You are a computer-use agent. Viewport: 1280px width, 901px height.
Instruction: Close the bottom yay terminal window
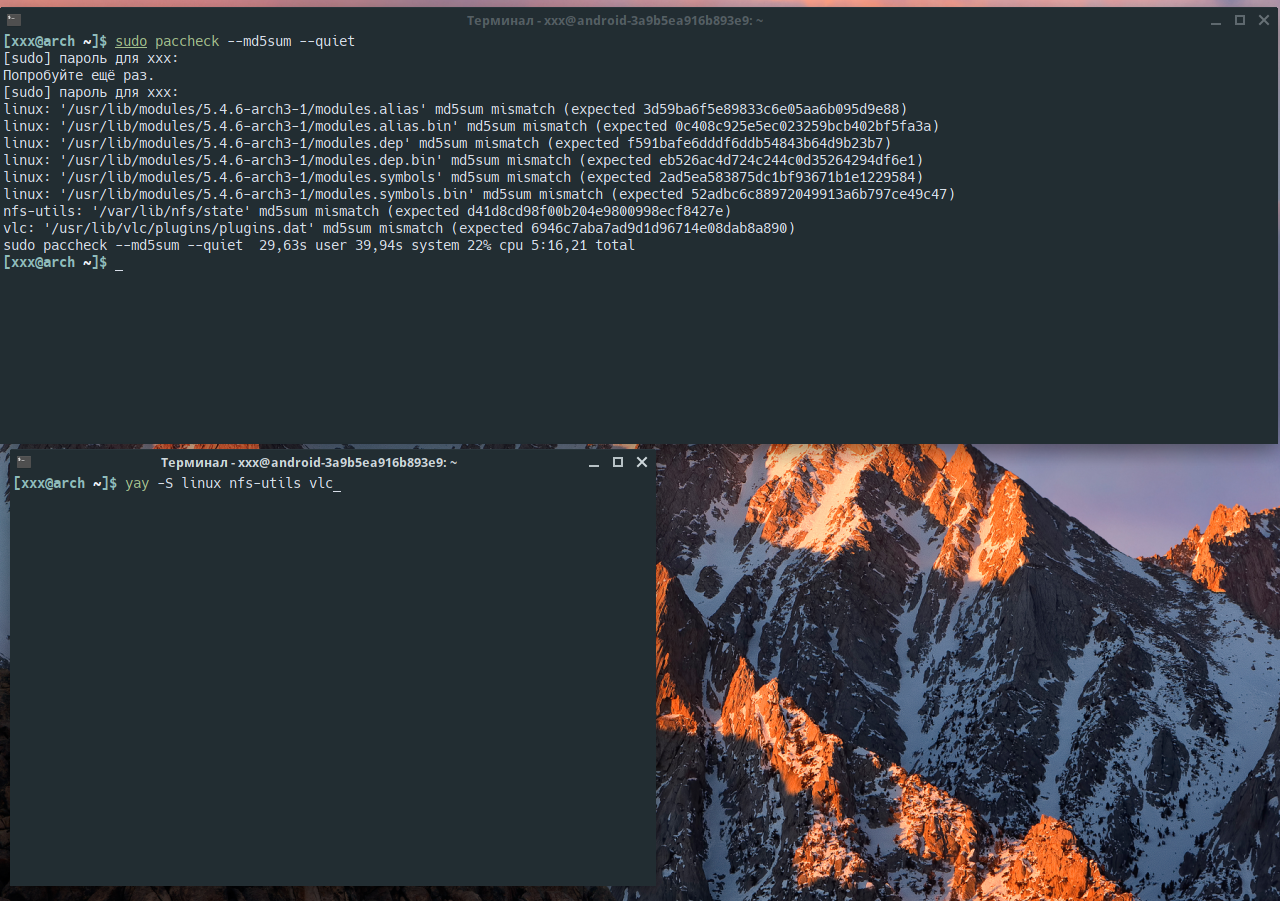tap(642, 462)
